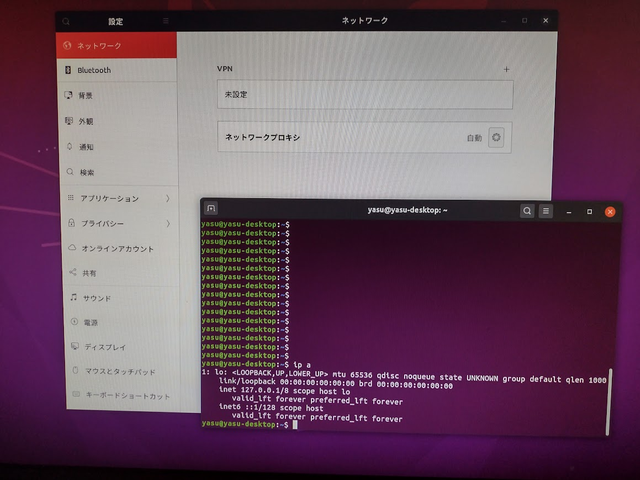Screen dimensions: 640x480
Task: Click the 通知 bell icon
Action: 69,146
